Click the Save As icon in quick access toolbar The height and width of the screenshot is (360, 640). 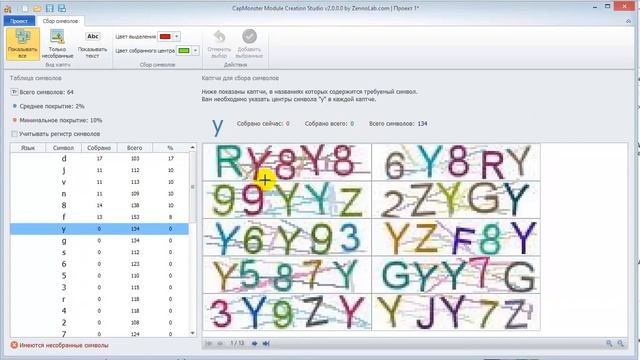(62, 8)
